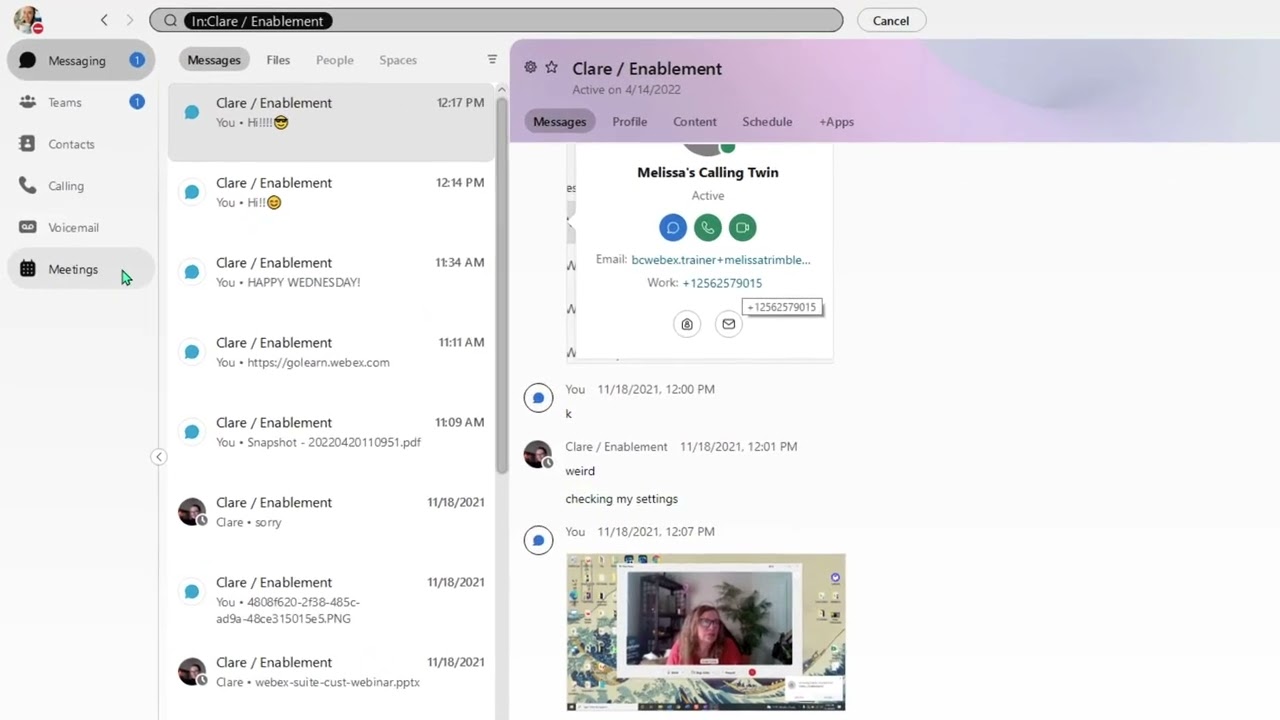
Task: Open the 12:17 PM Hi!!!! search result
Action: (x=331, y=121)
